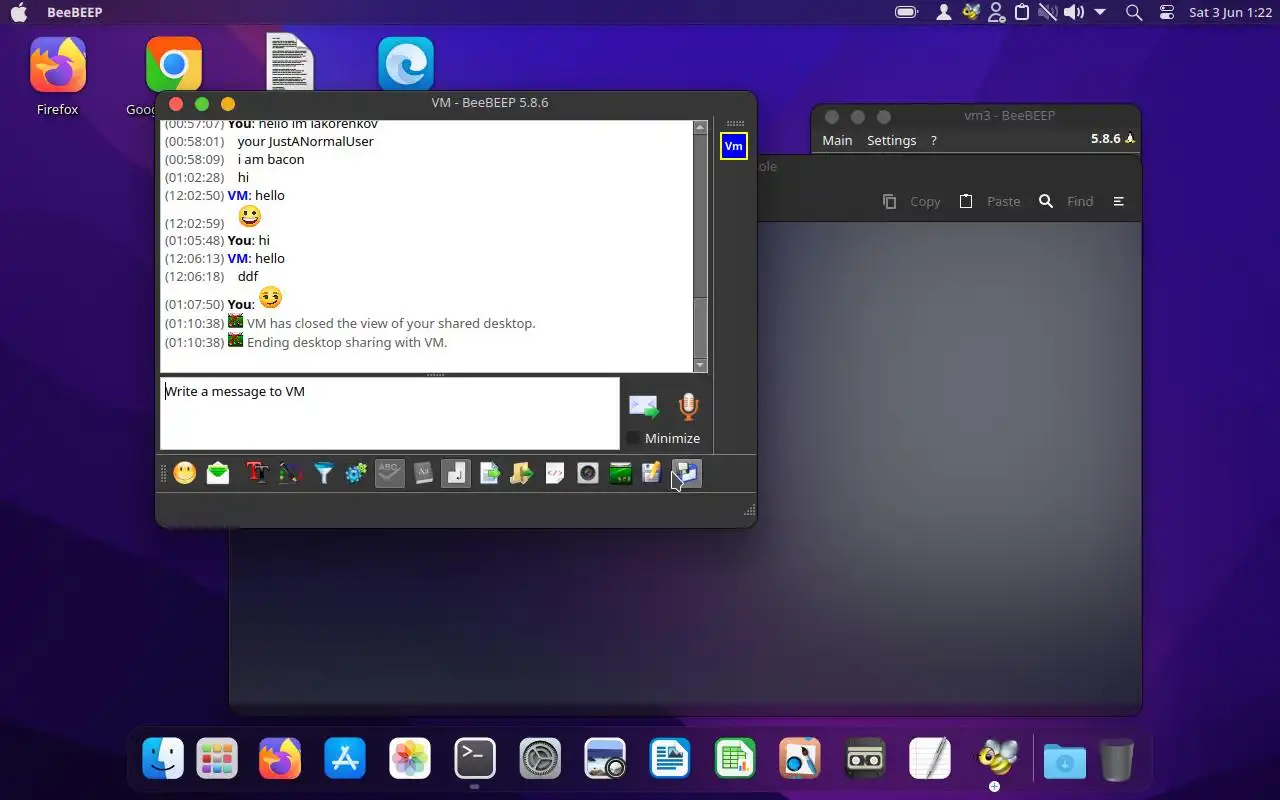1280x800 pixels.
Task: Click the line "your JustANormalUser" in chat
Action: click(x=306, y=141)
